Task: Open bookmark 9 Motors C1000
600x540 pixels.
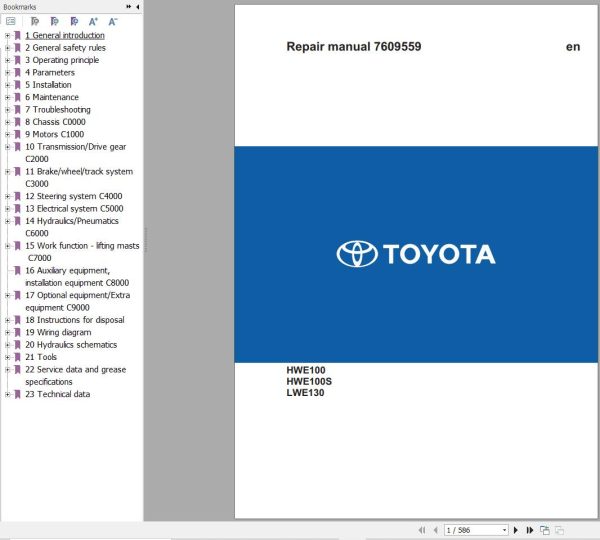Action: point(55,134)
